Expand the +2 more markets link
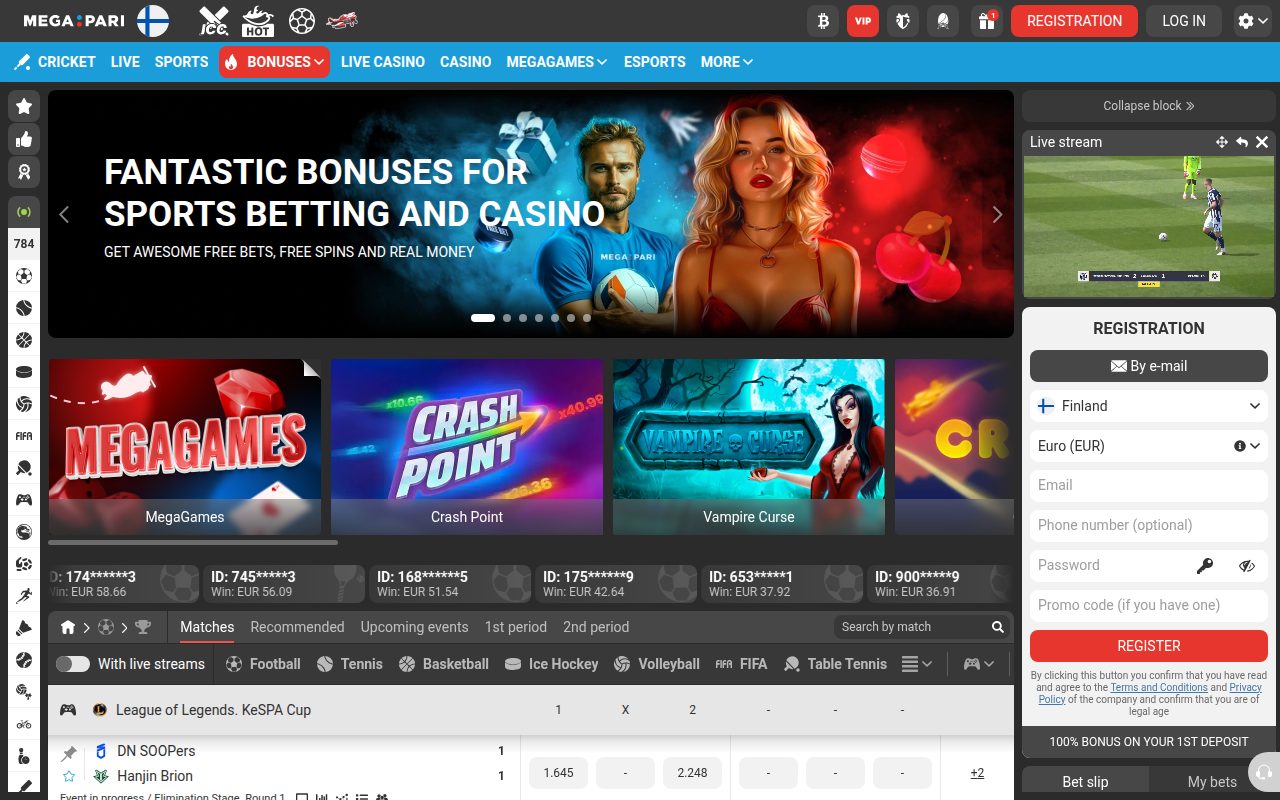This screenshot has width=1280, height=800. click(x=977, y=773)
